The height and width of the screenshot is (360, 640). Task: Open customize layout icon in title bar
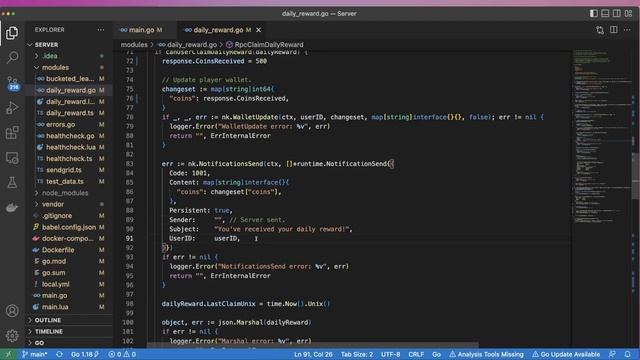click(x=629, y=13)
